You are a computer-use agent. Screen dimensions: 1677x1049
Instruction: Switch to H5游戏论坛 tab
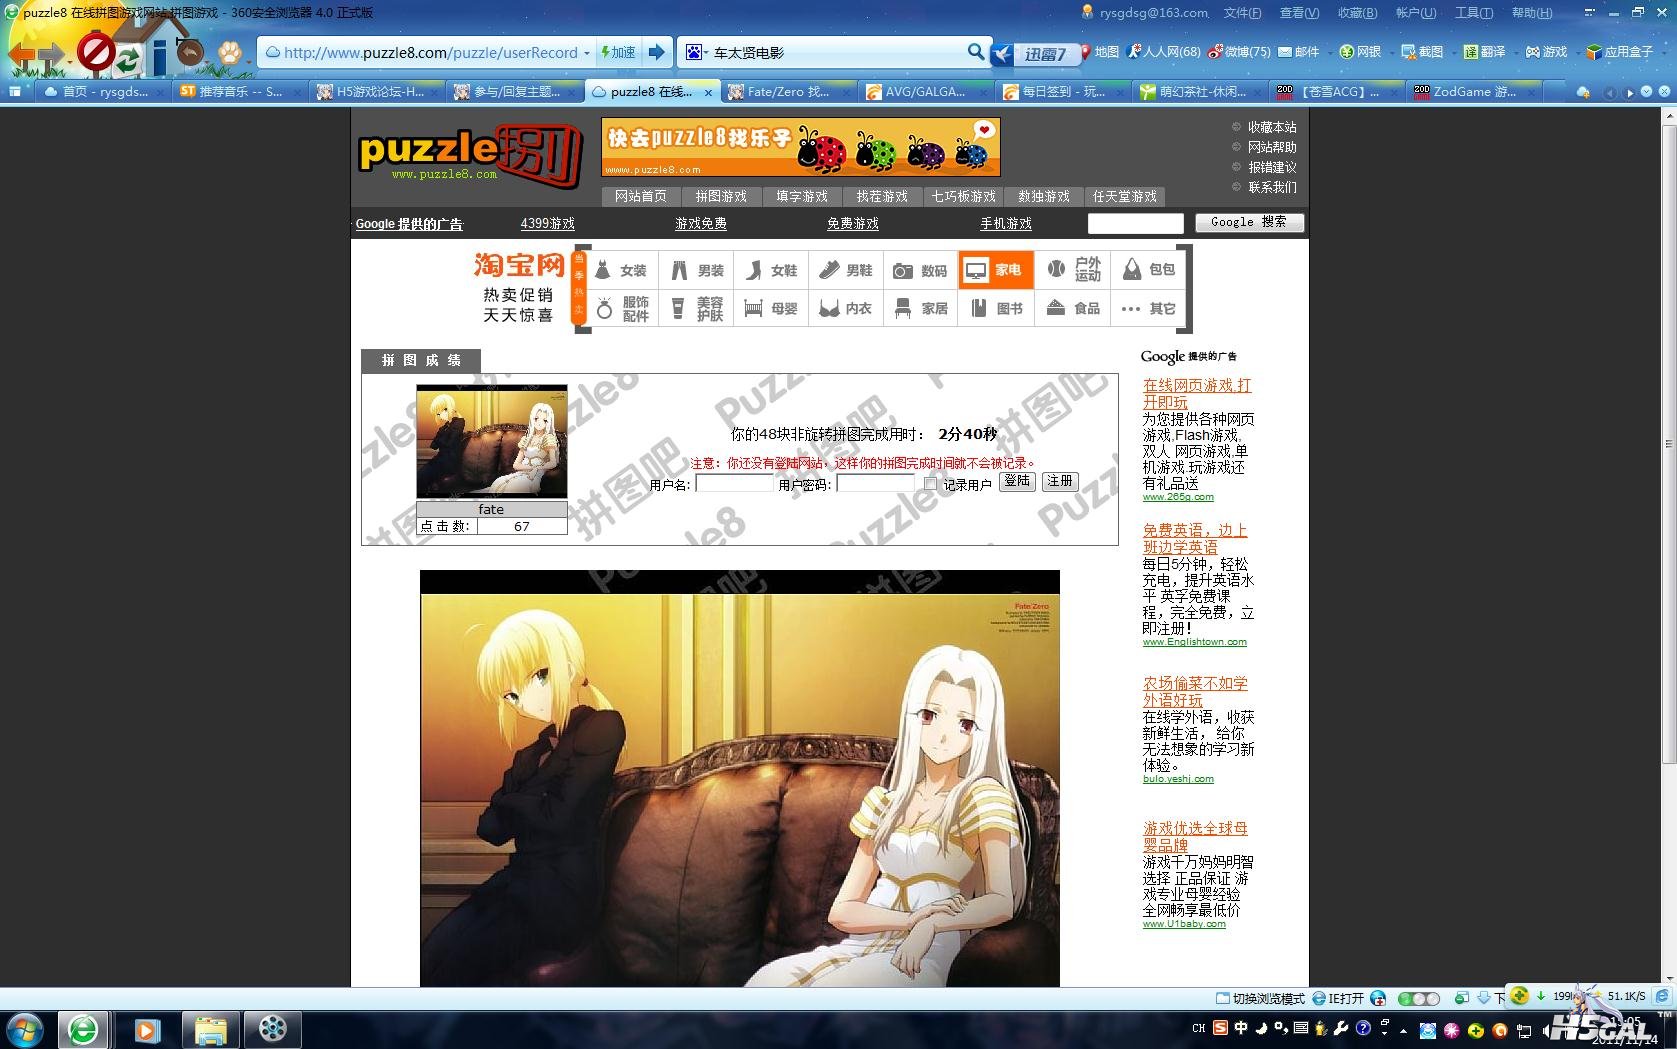click(x=377, y=91)
